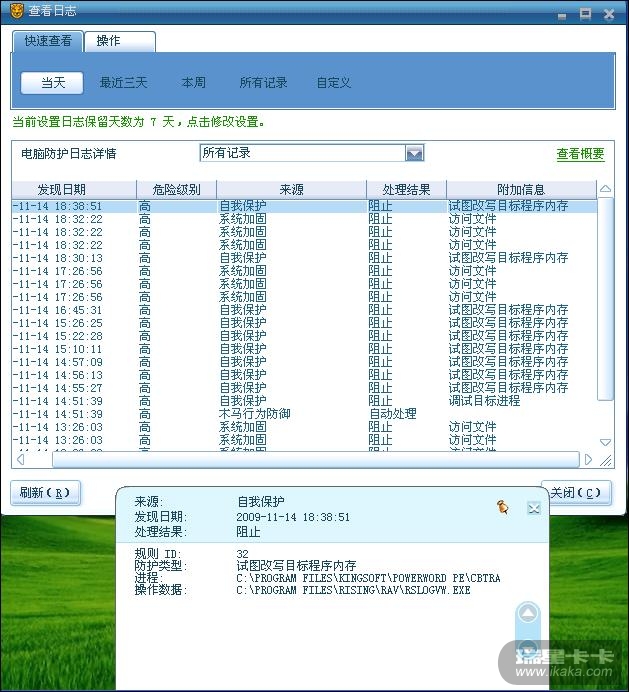Sort by the 附加信息 column header
The width and height of the screenshot is (629, 692).
[521, 190]
